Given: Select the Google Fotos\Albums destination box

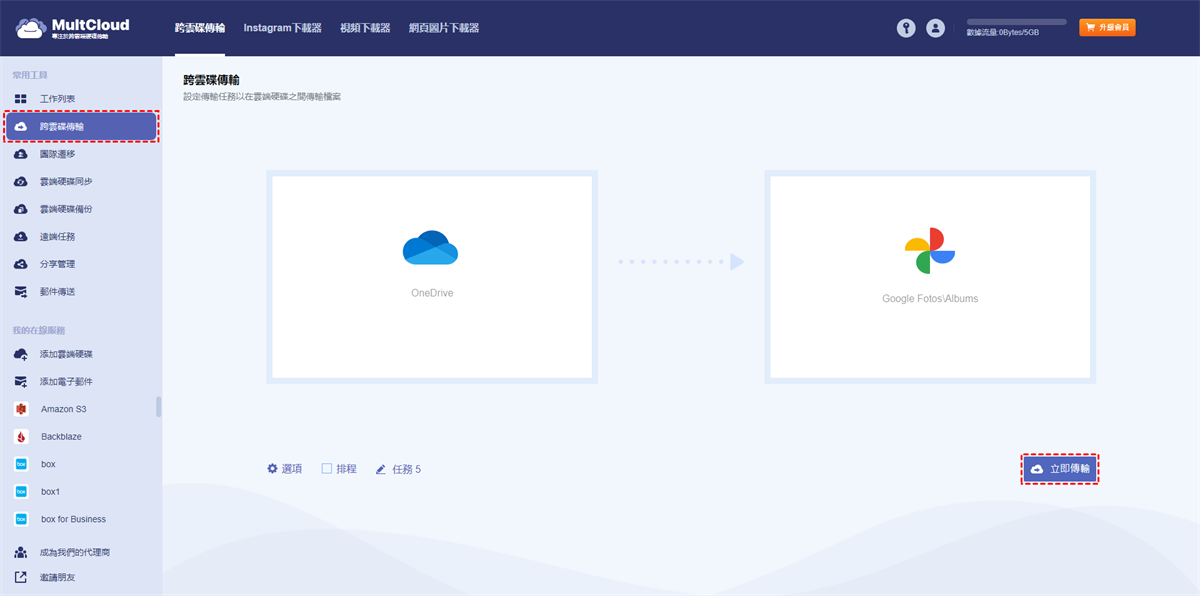Looking at the screenshot, I should point(930,277).
